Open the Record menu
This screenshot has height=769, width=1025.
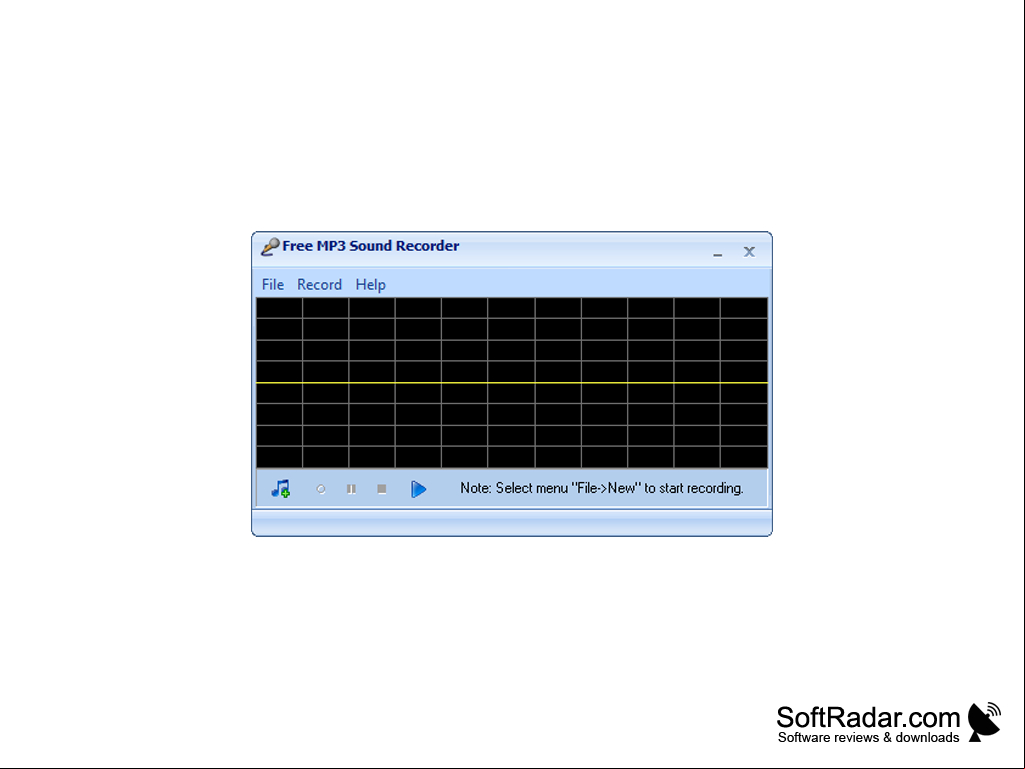point(319,284)
